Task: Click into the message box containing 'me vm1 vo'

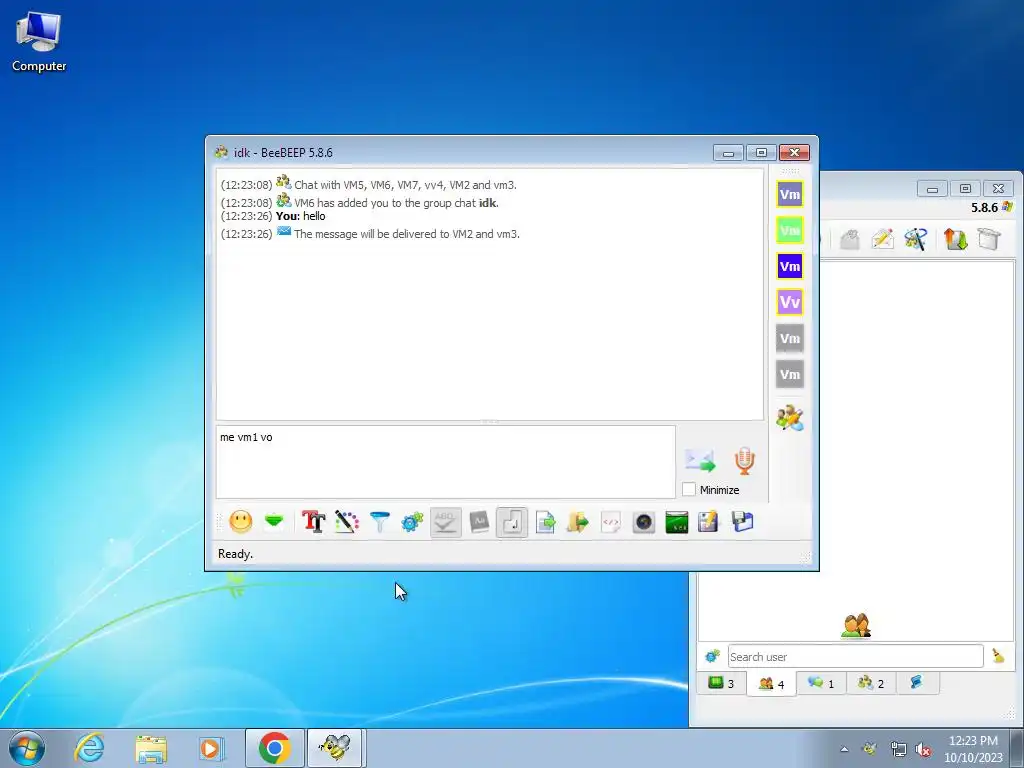Action: [x=445, y=462]
